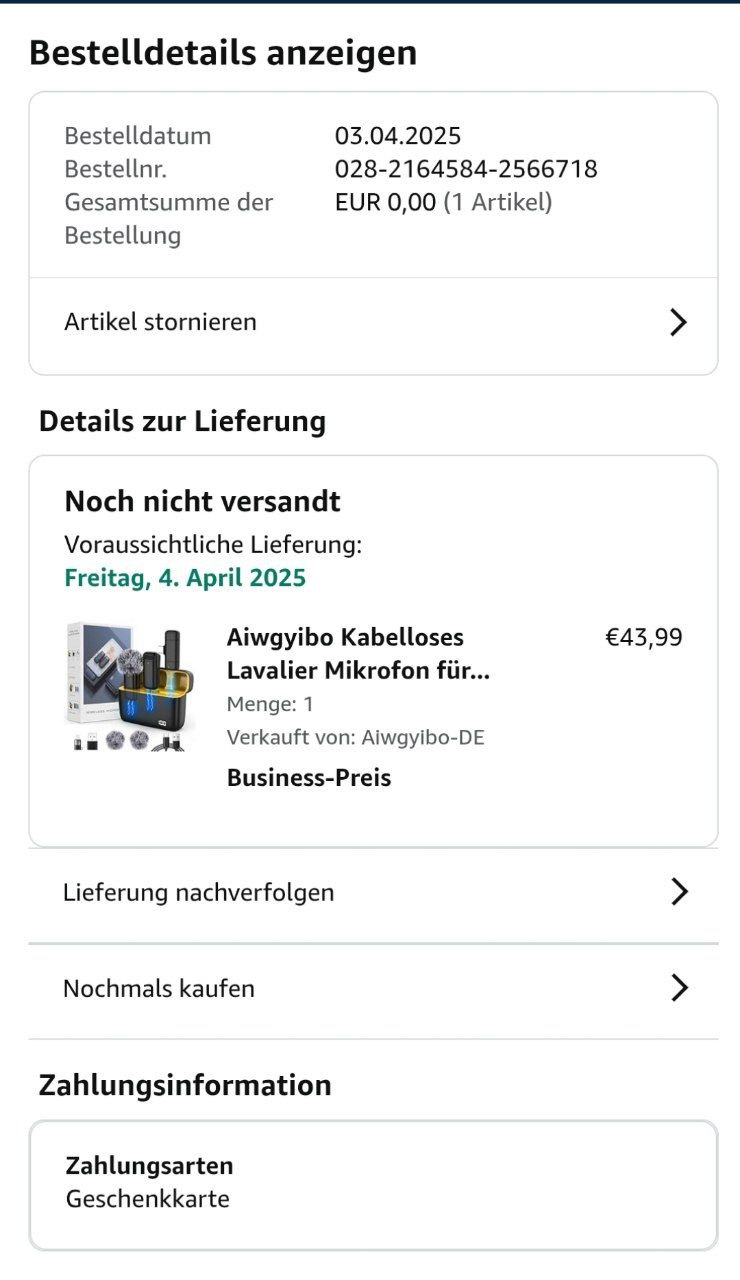The width and height of the screenshot is (740, 1280).
Task: Open the lavalier microphone product image
Action: coord(131,687)
